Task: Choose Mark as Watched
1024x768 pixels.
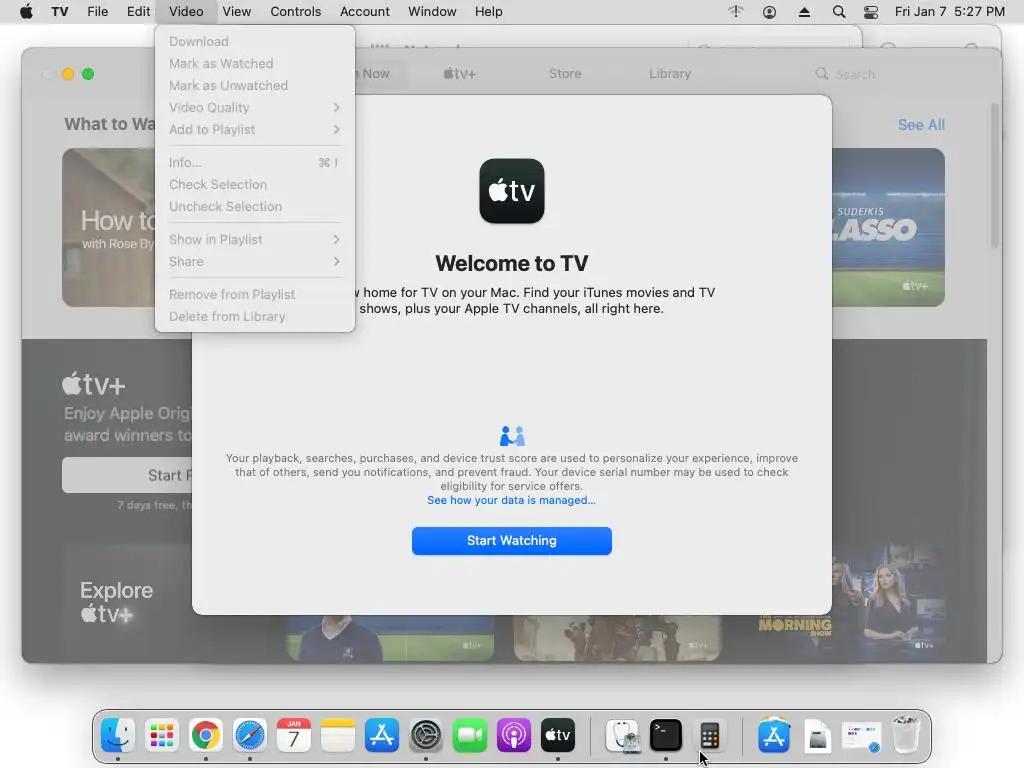Action: coord(255,63)
